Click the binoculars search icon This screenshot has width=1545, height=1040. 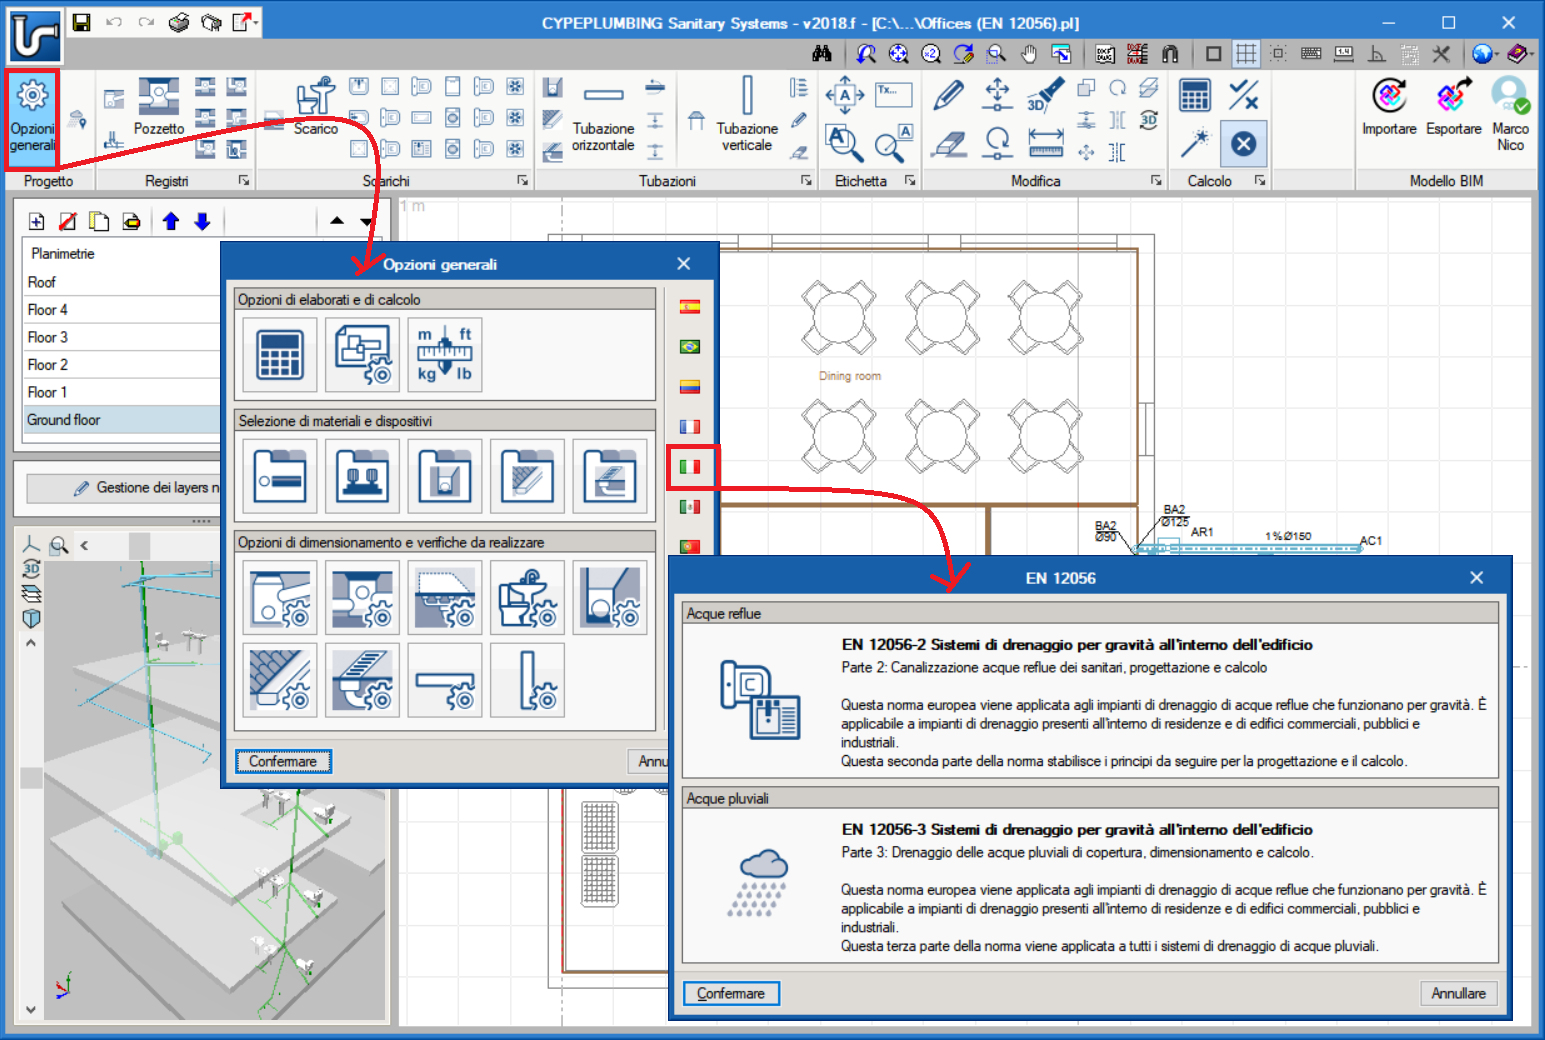coord(822,54)
